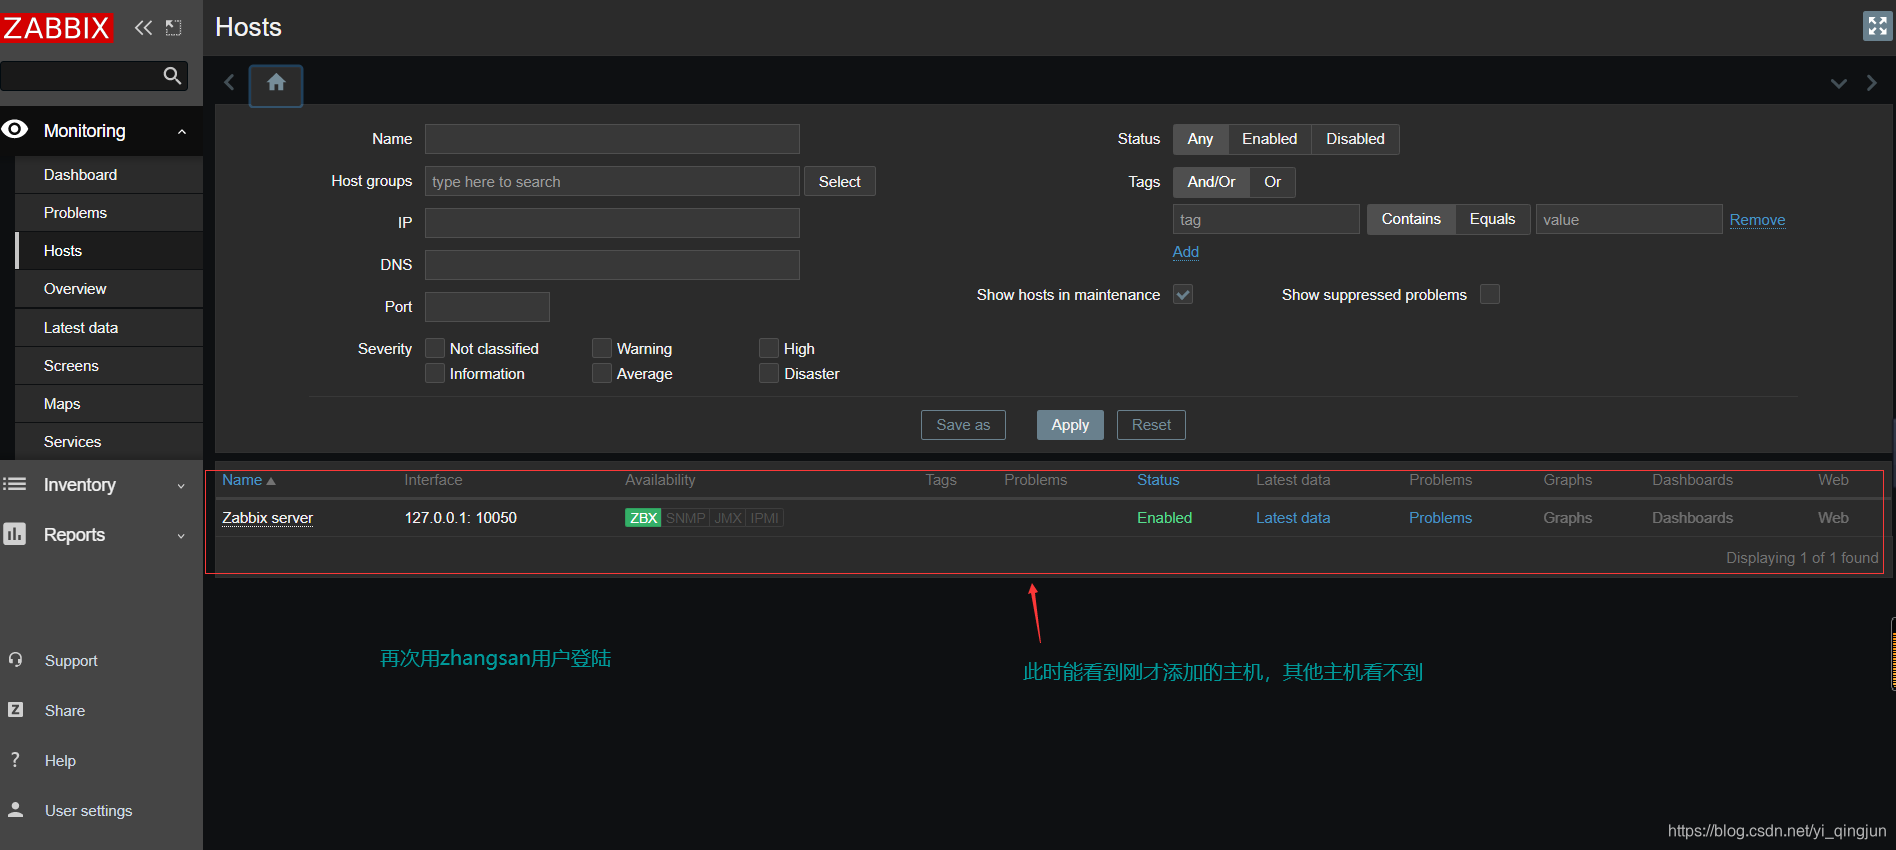Check the Disaster severity box
Viewport: 1896px width, 850px height.
(769, 373)
